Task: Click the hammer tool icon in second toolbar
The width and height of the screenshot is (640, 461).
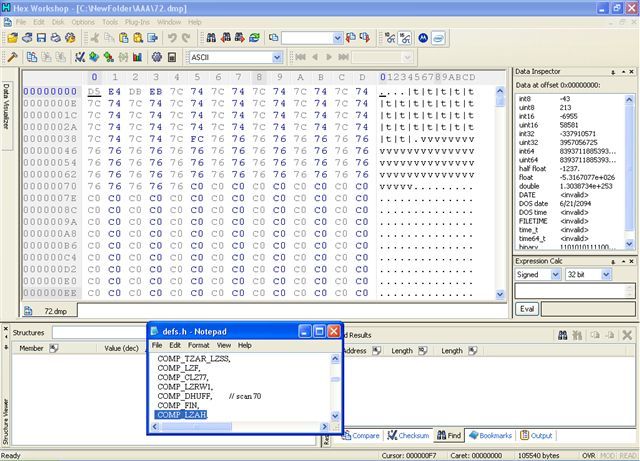Action: point(11,57)
